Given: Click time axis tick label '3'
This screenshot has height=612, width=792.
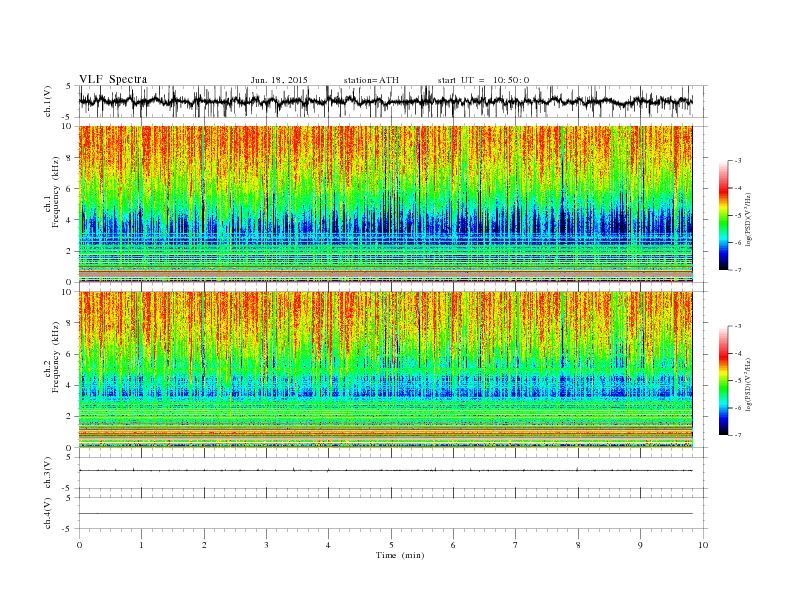Looking at the screenshot, I should 266,545.
